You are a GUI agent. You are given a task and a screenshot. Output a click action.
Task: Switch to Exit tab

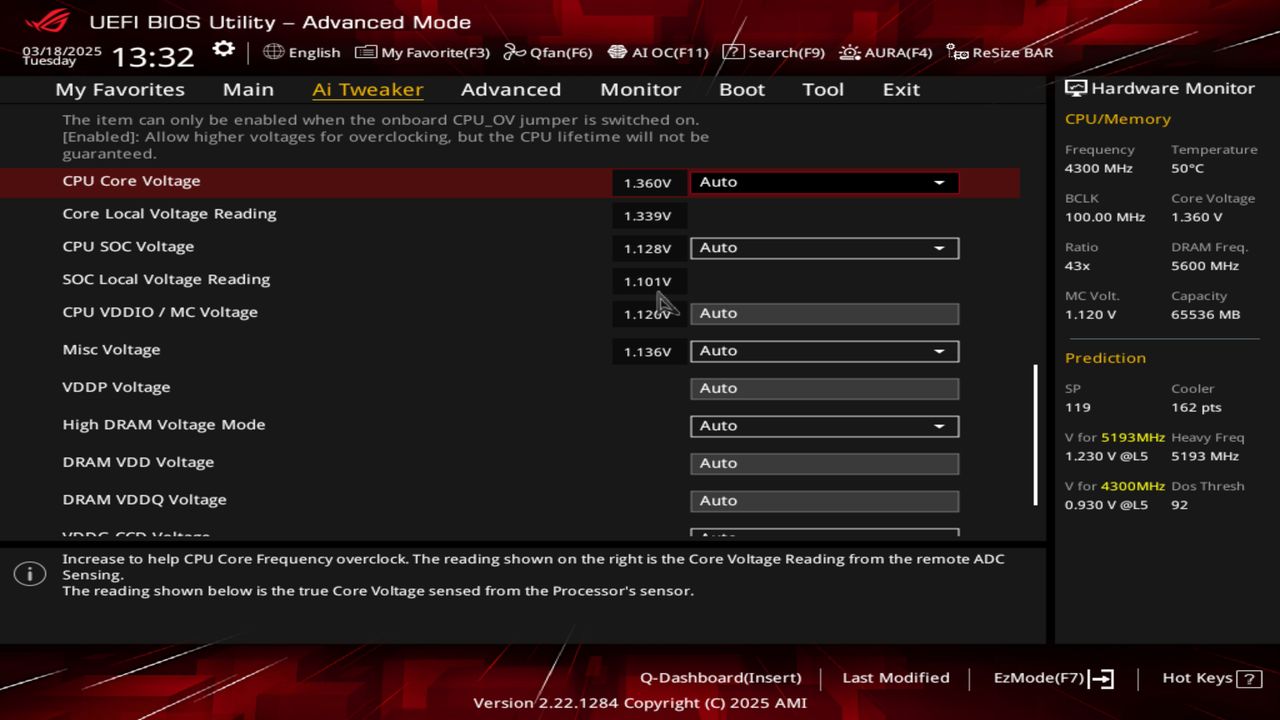[901, 89]
